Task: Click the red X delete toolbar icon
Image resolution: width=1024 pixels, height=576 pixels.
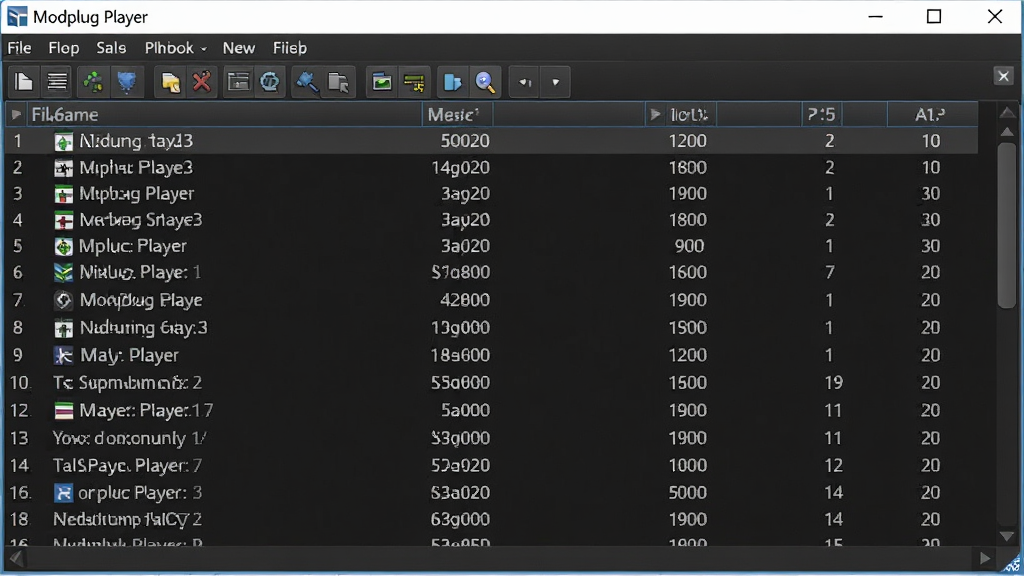Action: tap(202, 82)
